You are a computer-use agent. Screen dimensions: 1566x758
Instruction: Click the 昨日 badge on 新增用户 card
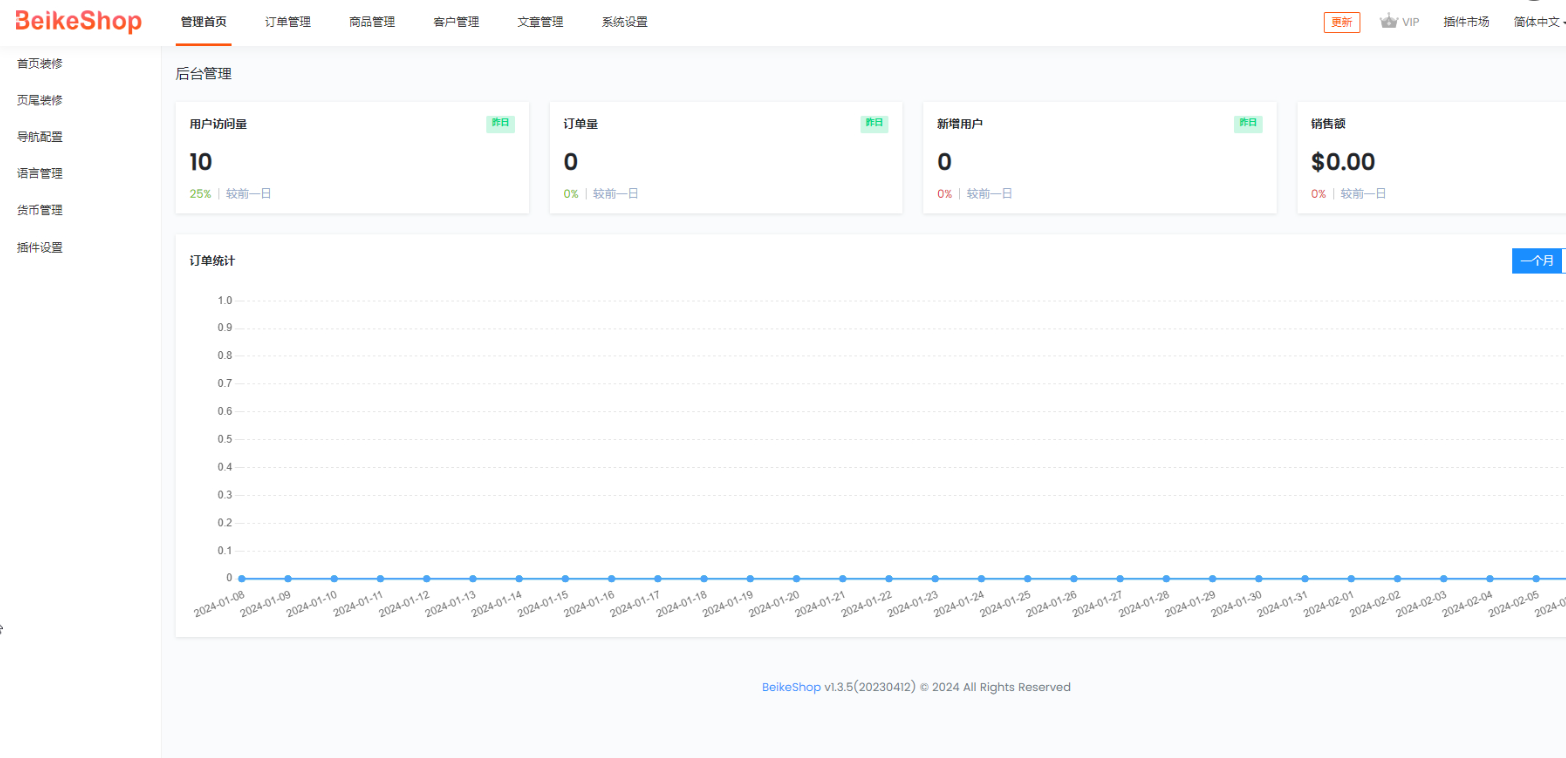coord(1248,123)
